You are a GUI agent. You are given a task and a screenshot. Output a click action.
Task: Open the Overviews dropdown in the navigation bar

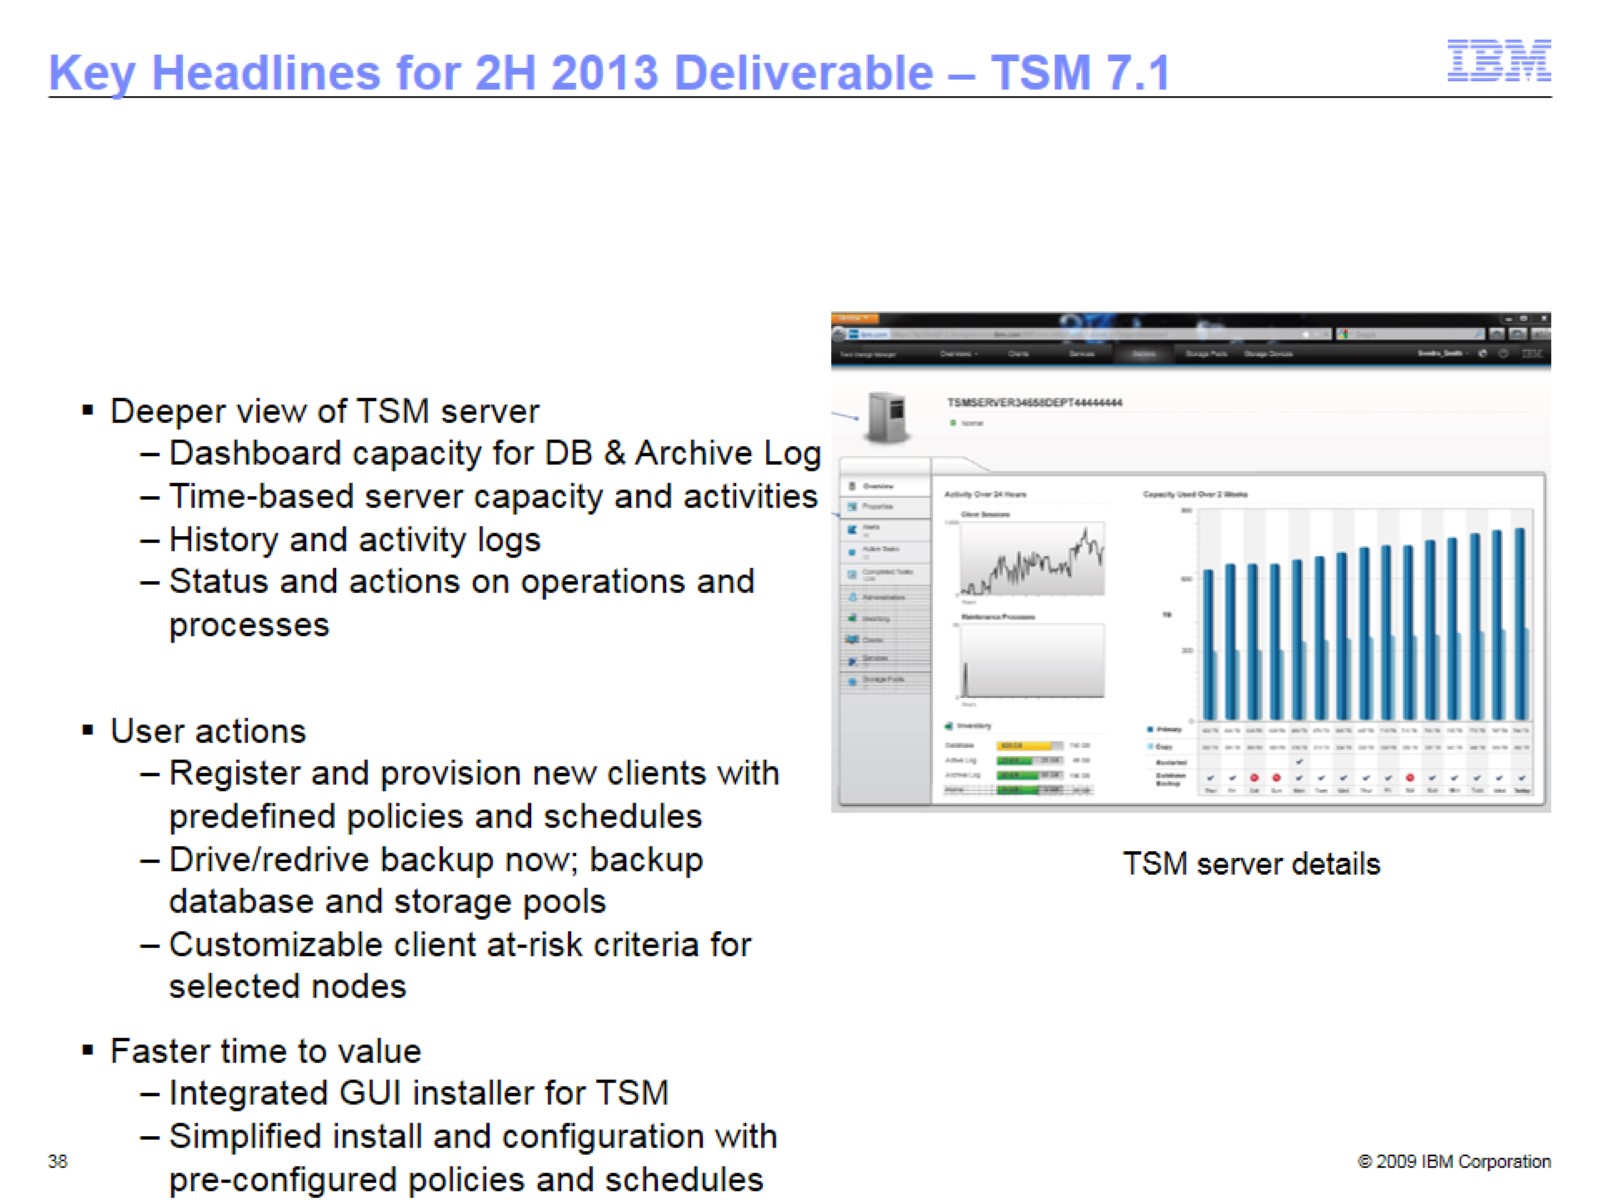pos(960,353)
